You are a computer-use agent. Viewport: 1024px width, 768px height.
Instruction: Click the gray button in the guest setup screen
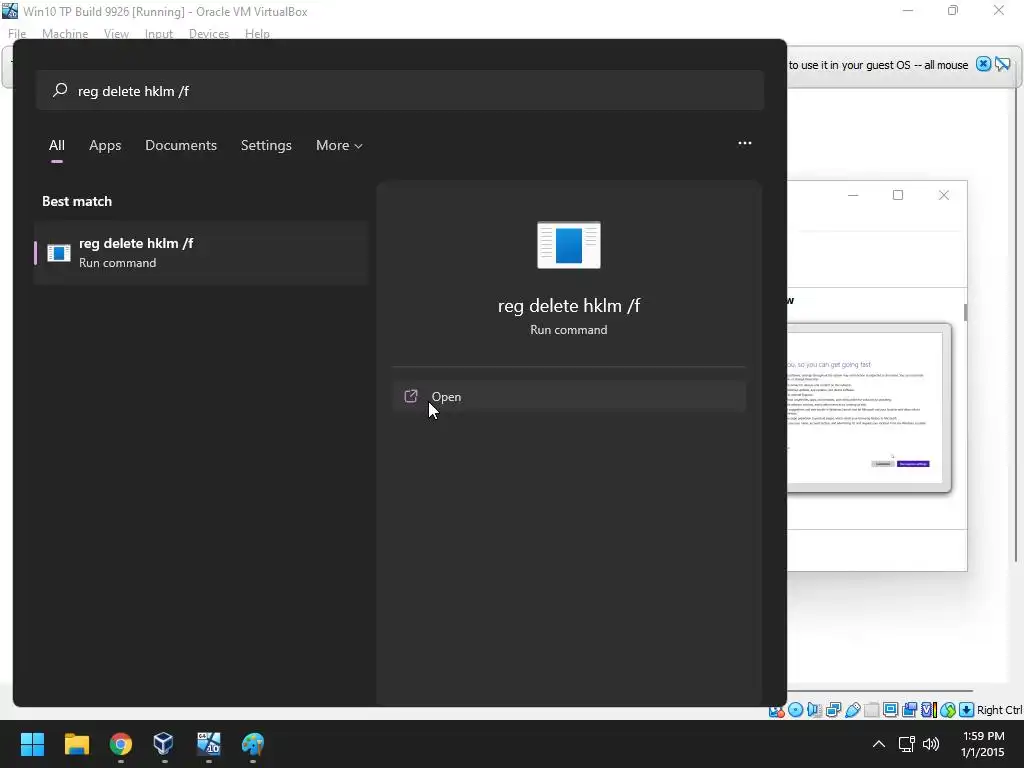click(x=882, y=464)
